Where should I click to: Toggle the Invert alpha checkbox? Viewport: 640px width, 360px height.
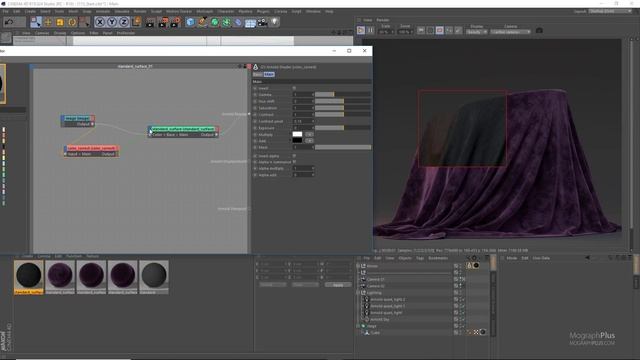click(294, 156)
